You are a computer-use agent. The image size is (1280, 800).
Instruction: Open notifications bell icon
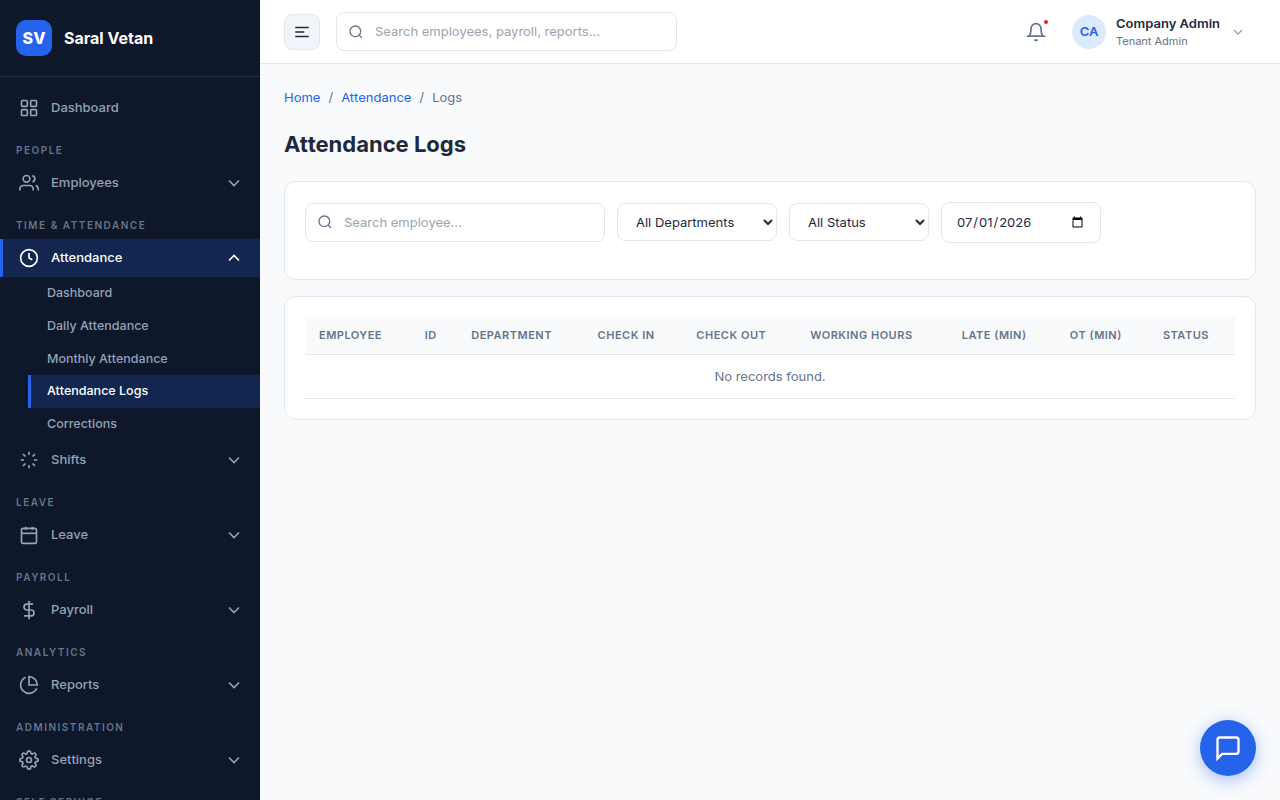tap(1036, 32)
